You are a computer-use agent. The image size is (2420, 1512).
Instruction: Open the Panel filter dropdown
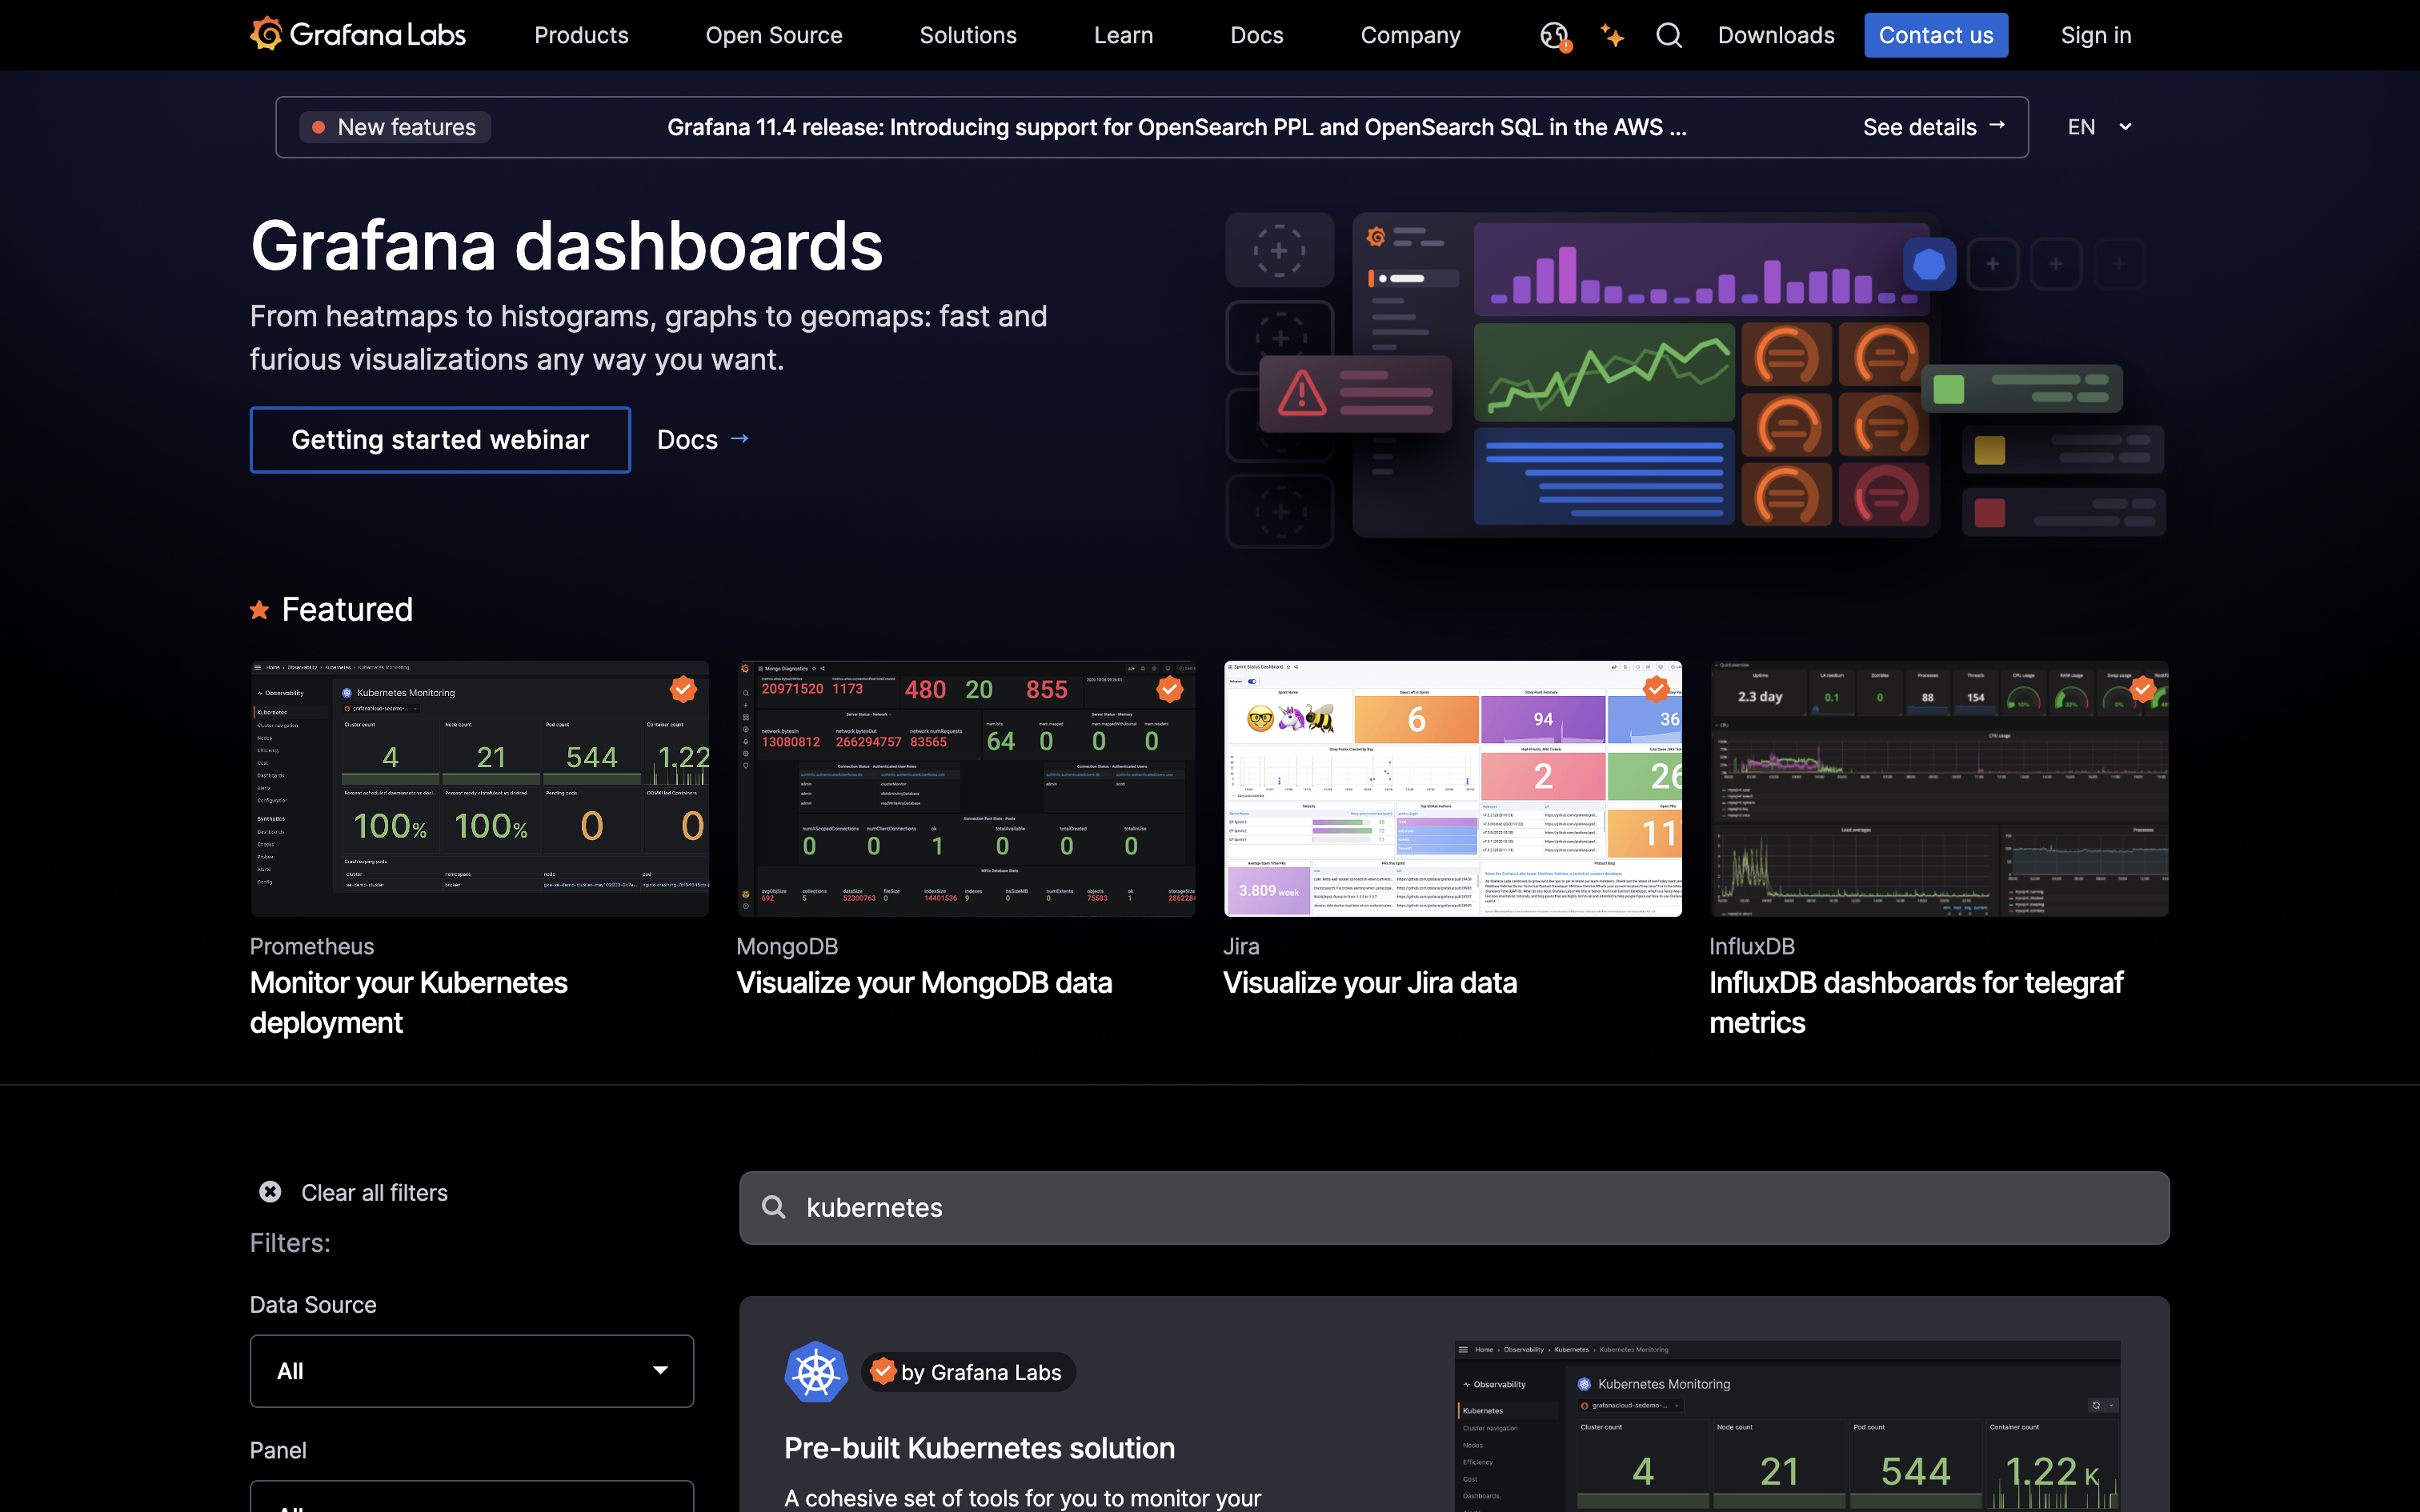[472, 1496]
